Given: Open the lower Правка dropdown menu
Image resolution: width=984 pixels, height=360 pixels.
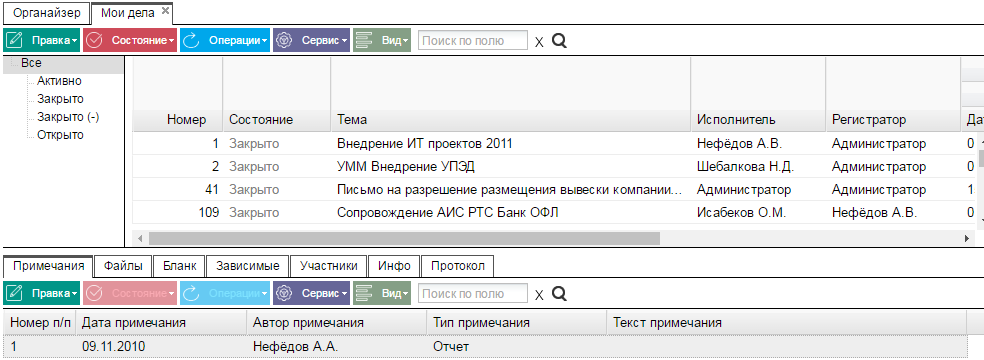Looking at the screenshot, I should [x=41, y=294].
